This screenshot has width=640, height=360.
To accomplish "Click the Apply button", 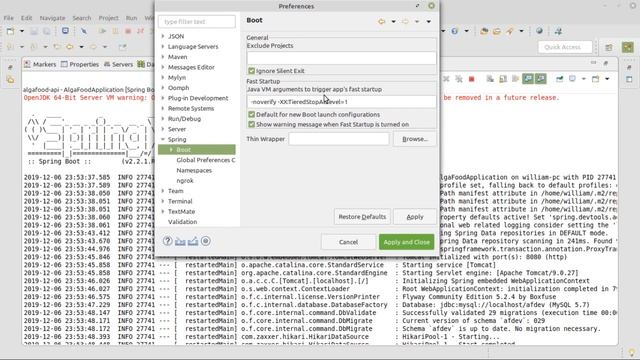I will click(x=415, y=217).
